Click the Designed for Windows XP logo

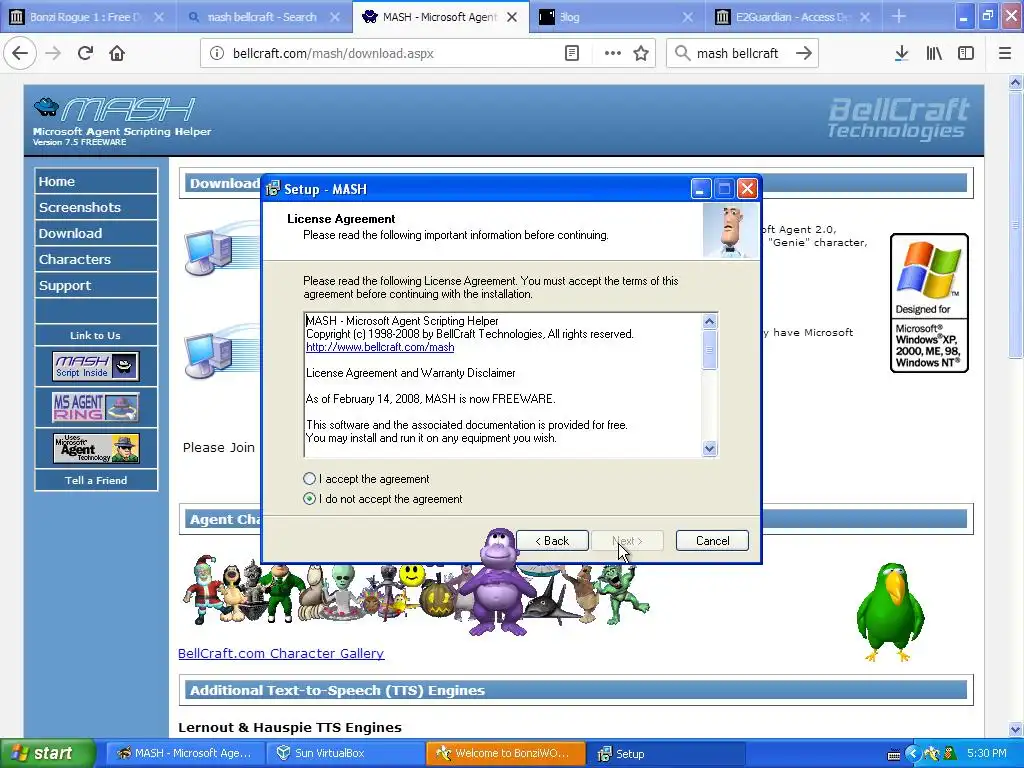coord(929,303)
